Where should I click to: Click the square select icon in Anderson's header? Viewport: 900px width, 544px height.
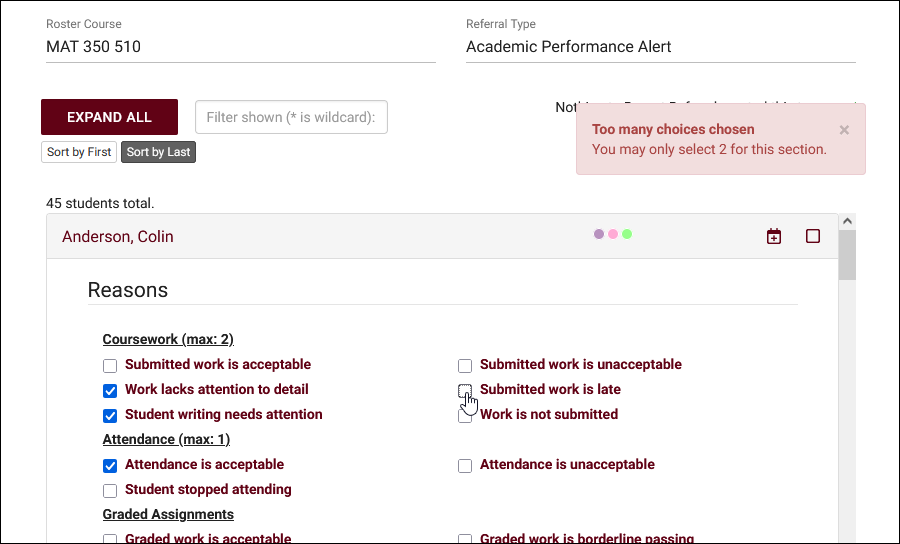pos(813,237)
